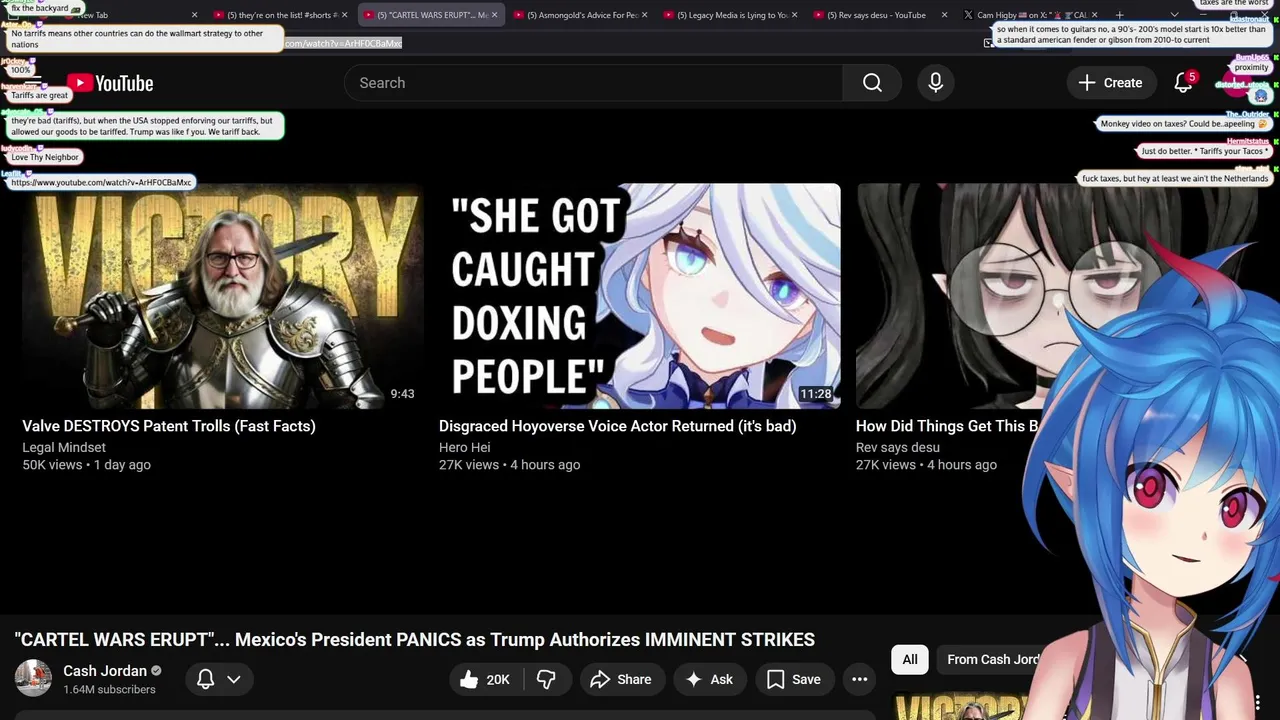Open more actions three-dot menu
The image size is (1280, 720).
pos(859,679)
